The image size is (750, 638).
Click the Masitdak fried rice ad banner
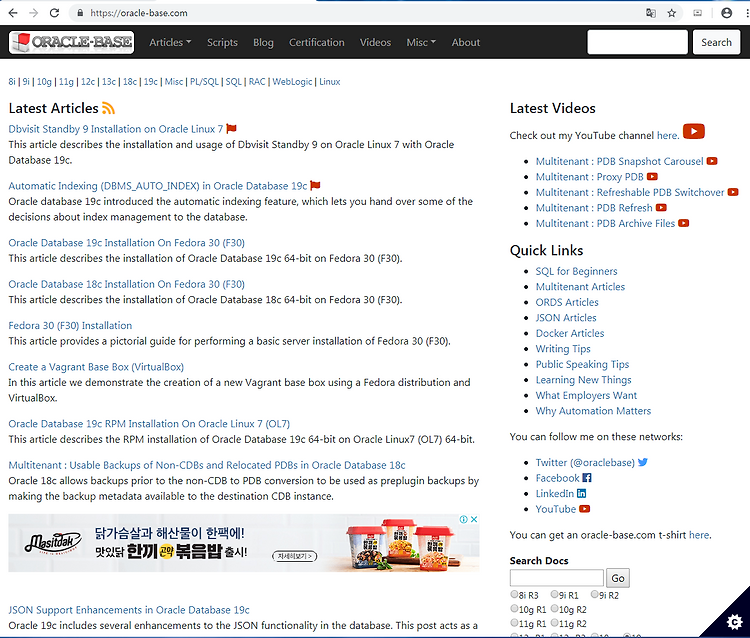point(244,543)
